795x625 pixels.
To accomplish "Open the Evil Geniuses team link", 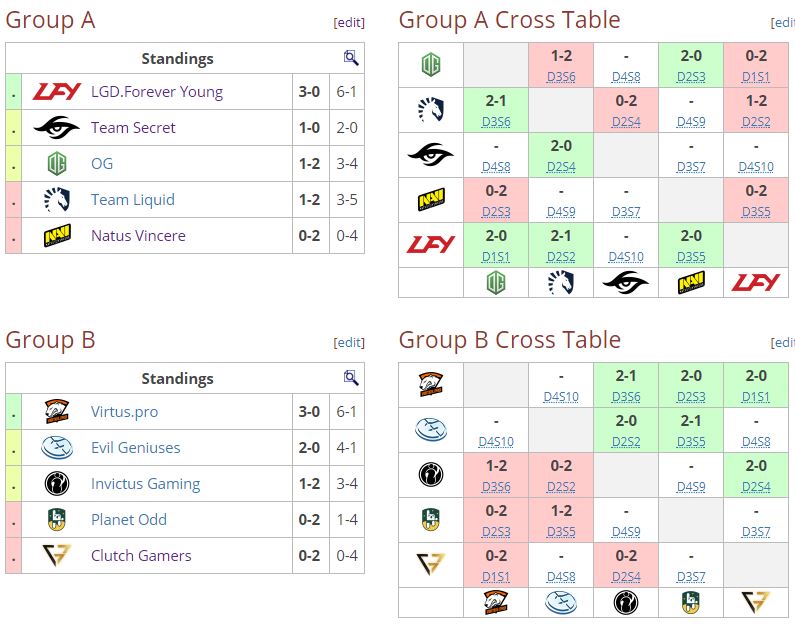I will tap(136, 448).
